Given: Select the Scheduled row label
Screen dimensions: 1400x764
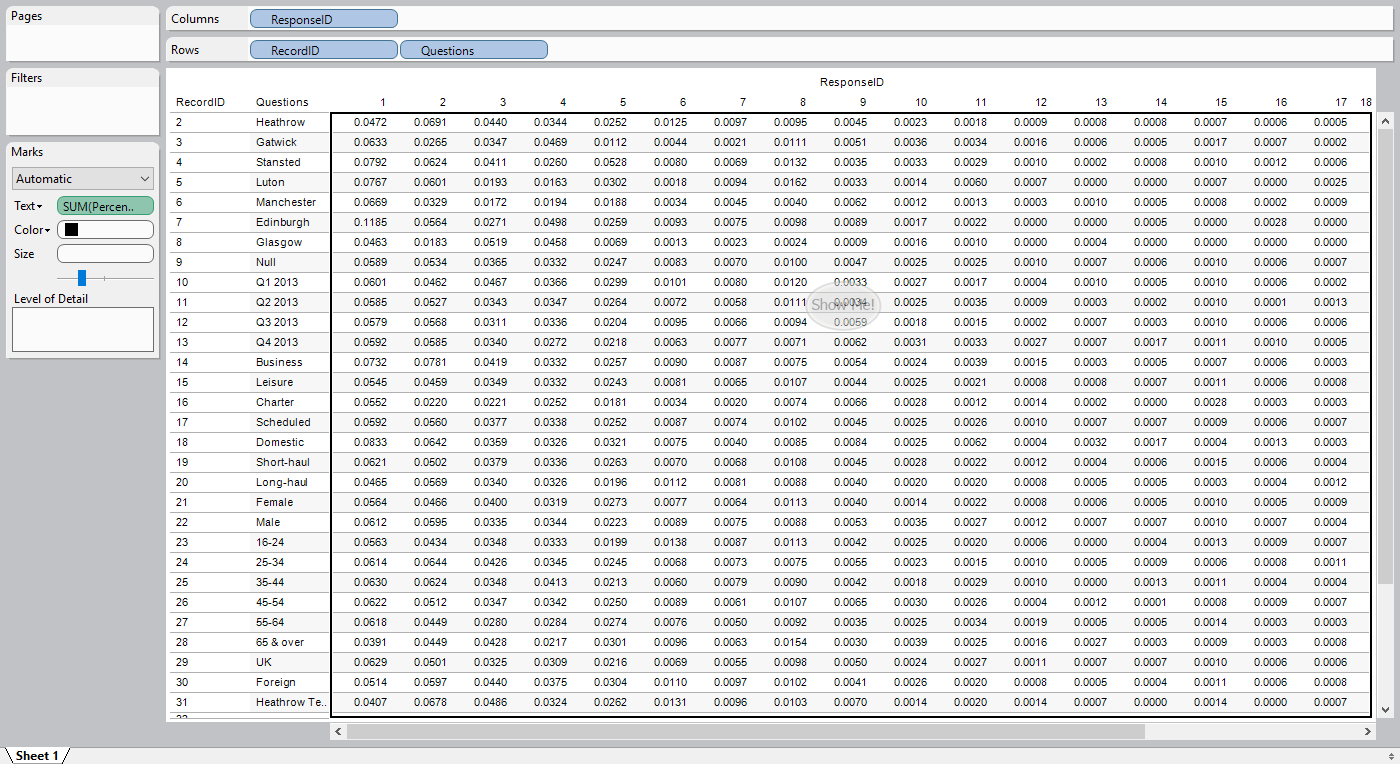Looking at the screenshot, I should [x=283, y=422].
